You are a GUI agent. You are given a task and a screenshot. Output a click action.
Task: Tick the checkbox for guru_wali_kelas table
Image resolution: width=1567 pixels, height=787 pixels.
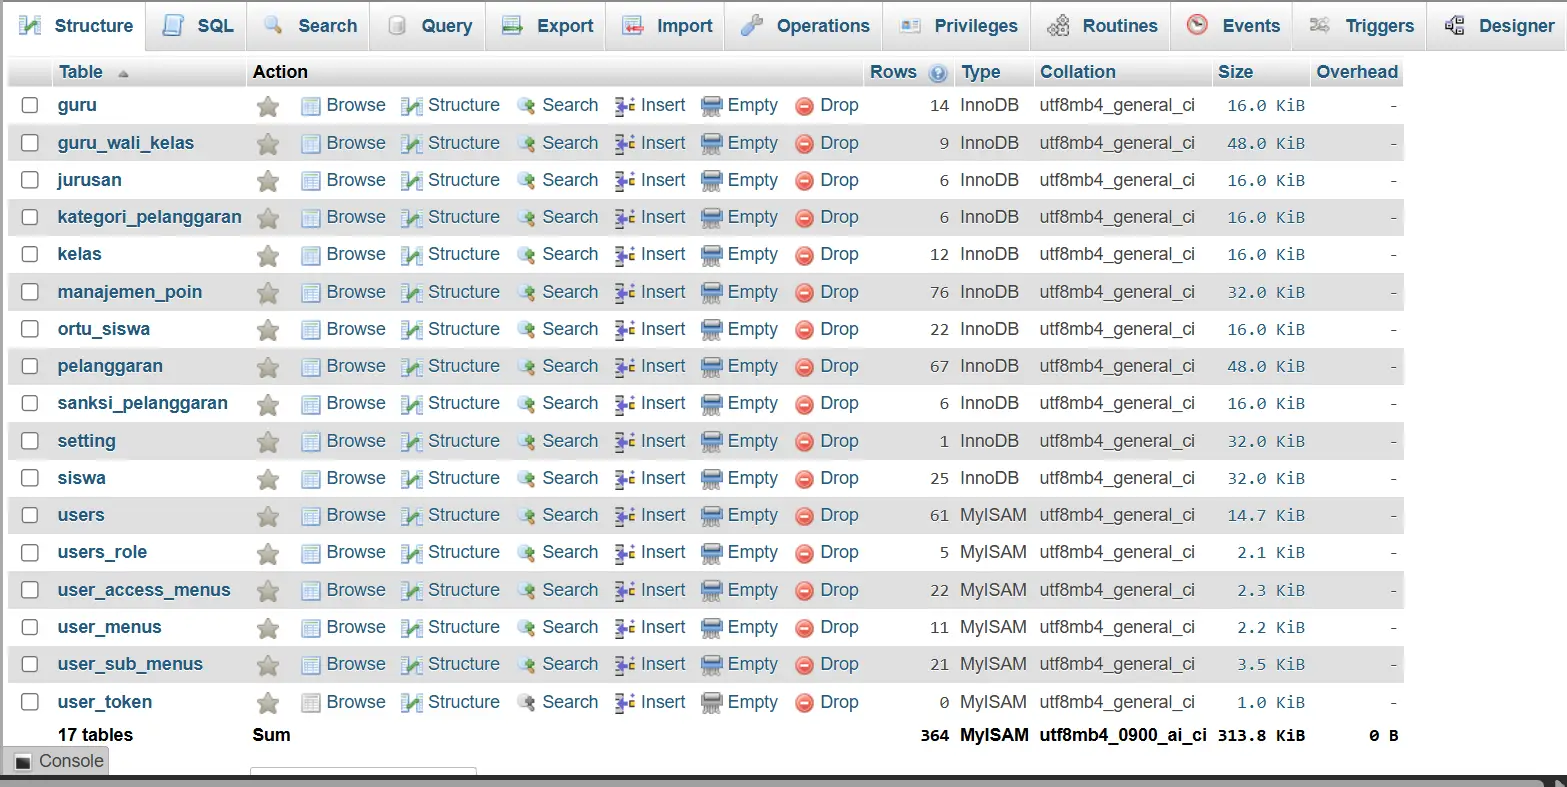[x=30, y=143]
